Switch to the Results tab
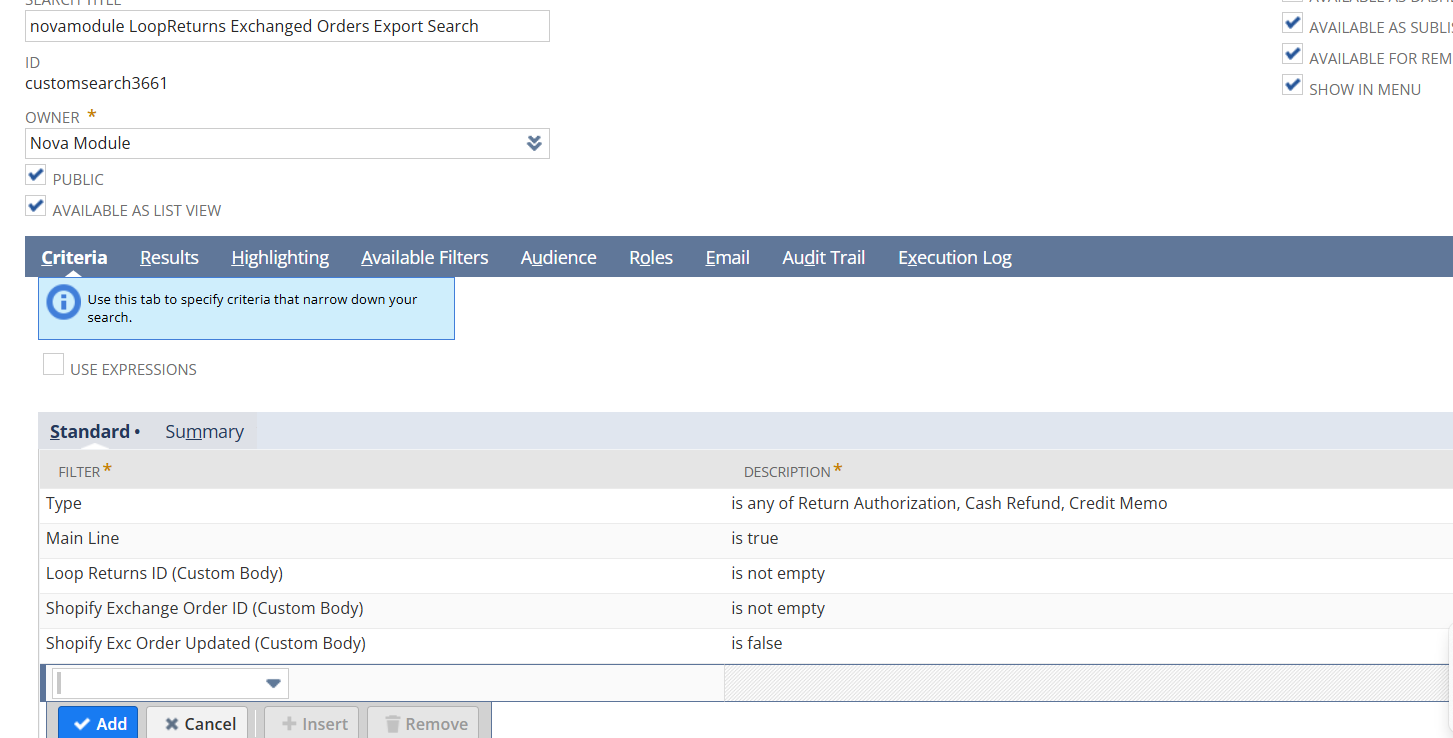This screenshot has height=738, width=1453. [x=169, y=257]
